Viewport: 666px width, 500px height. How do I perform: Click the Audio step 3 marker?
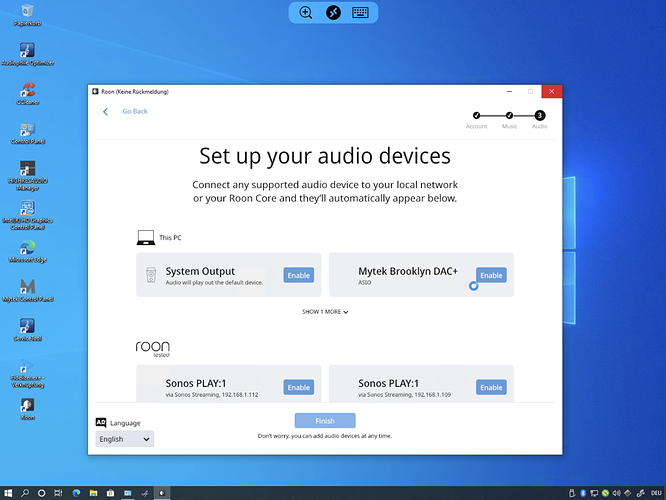(x=539, y=115)
